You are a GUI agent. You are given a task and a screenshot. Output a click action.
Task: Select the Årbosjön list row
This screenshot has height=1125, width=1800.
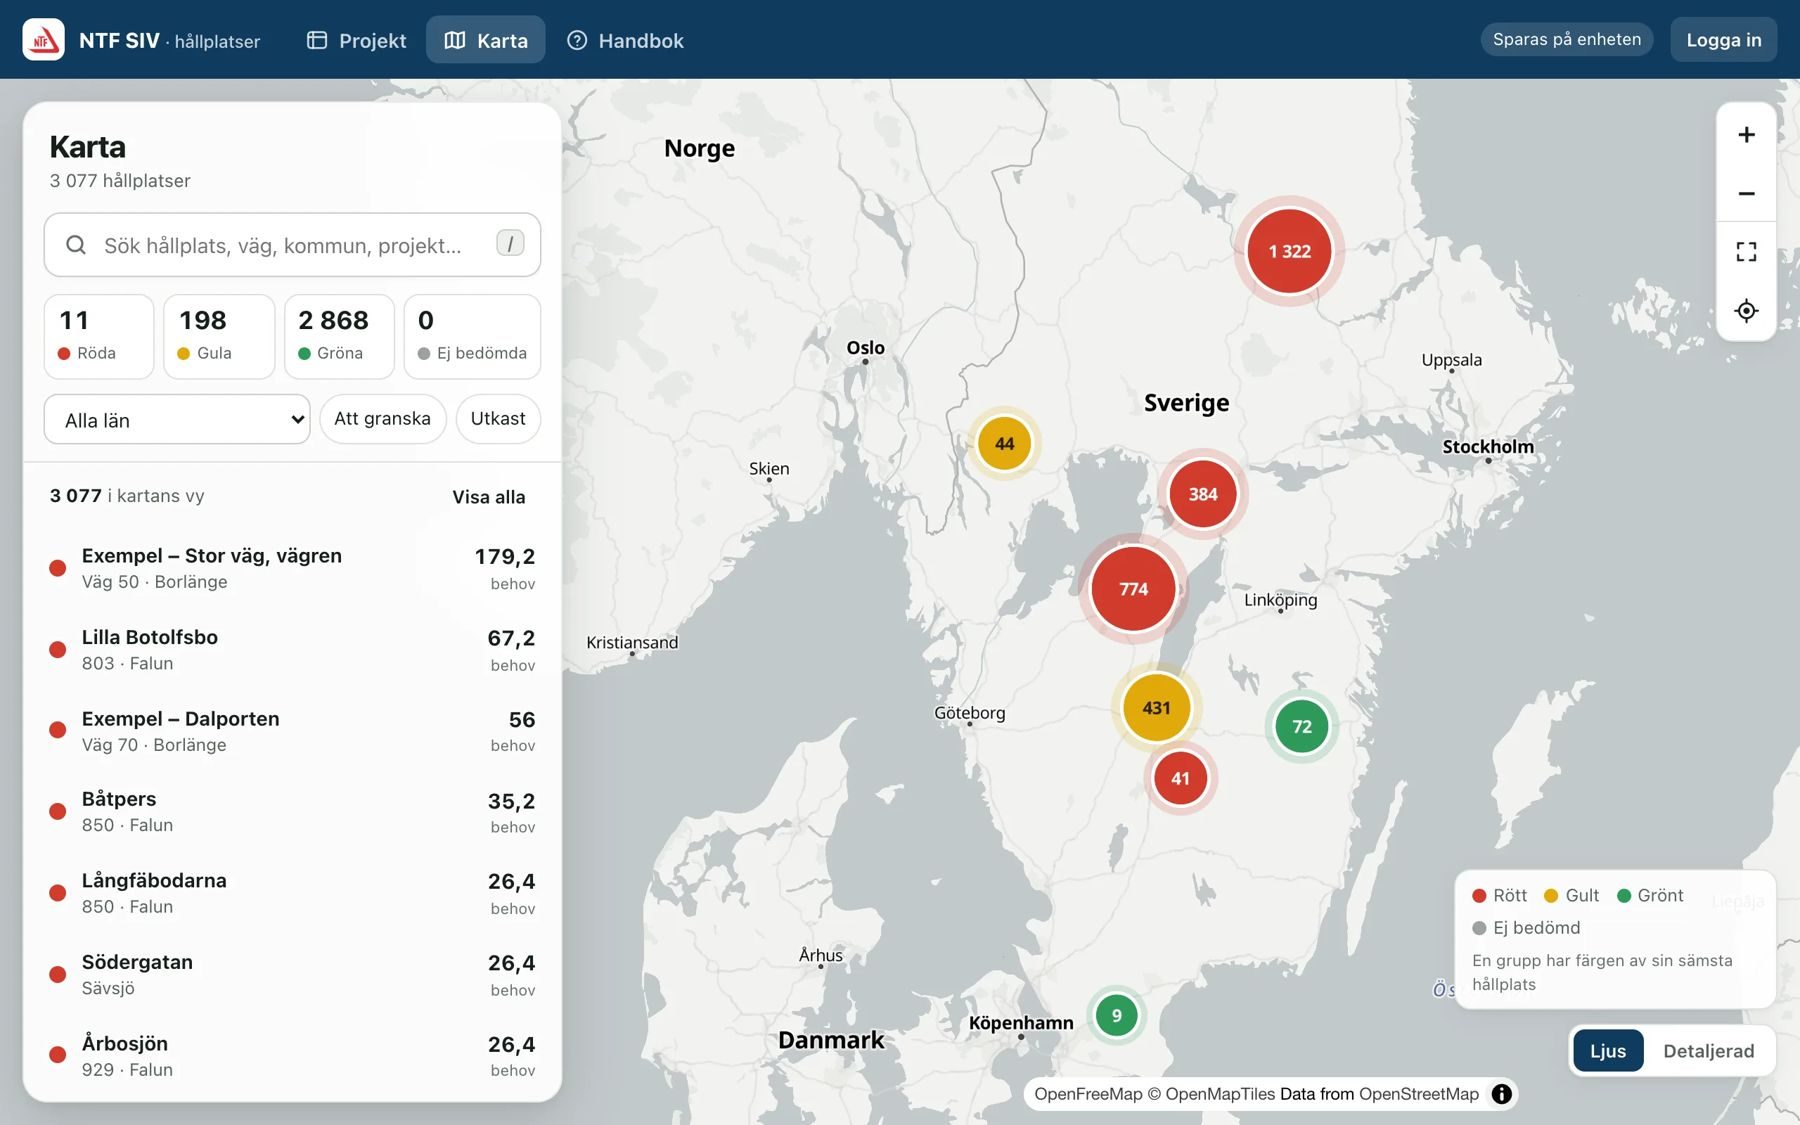click(292, 1056)
